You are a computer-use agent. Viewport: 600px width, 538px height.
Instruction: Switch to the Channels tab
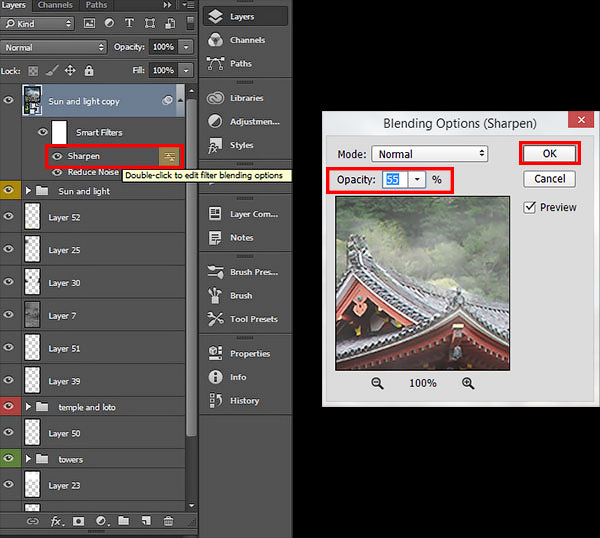point(55,5)
